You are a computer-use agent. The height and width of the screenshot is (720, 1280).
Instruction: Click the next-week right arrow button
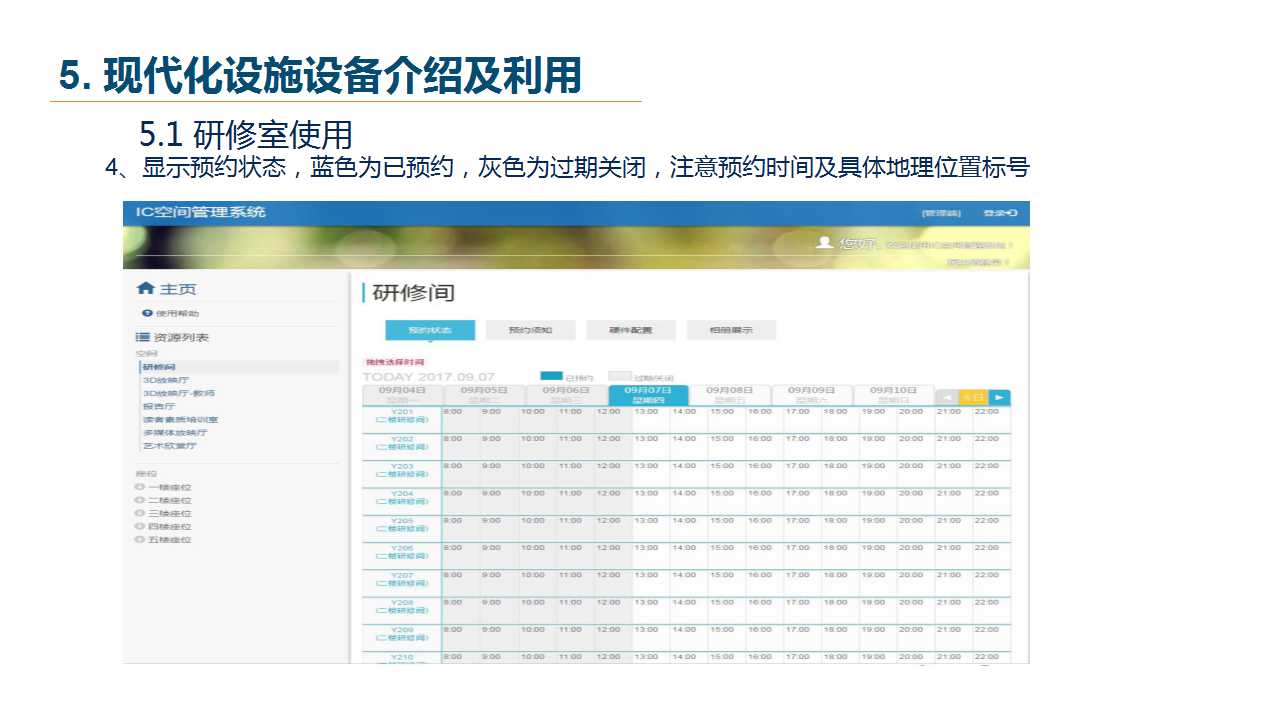(999, 397)
